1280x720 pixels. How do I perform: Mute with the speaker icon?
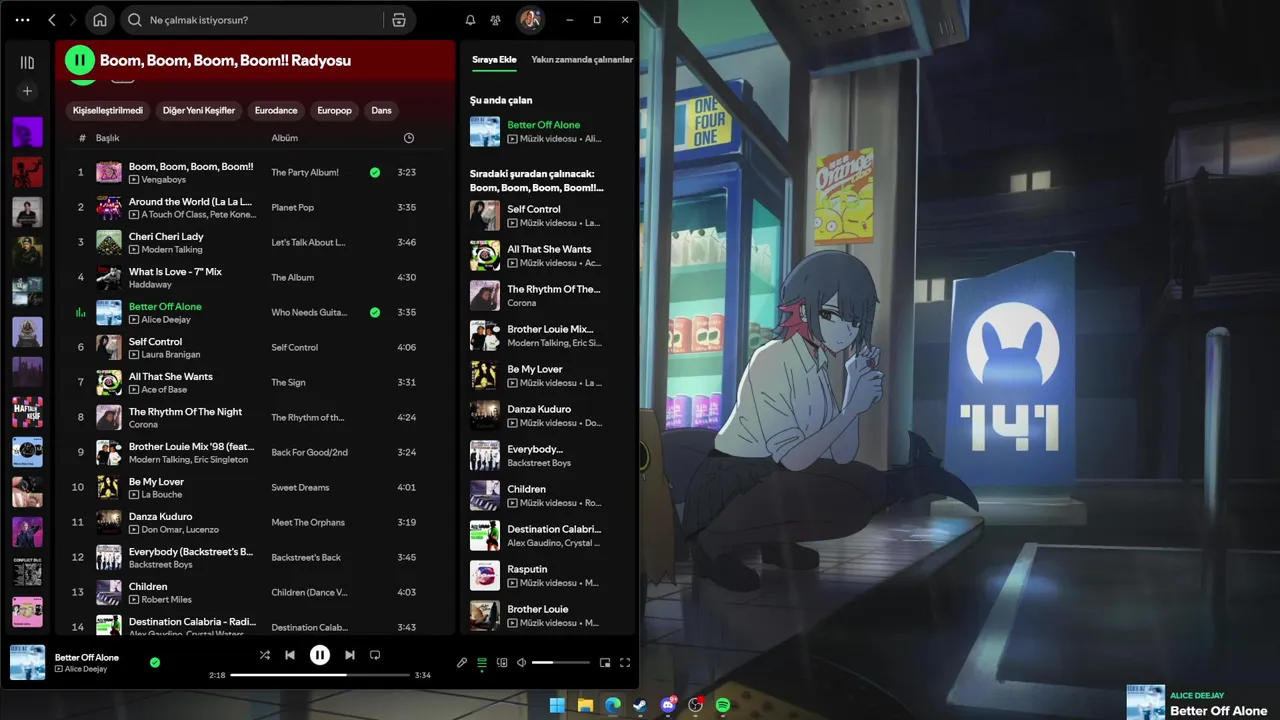point(521,662)
